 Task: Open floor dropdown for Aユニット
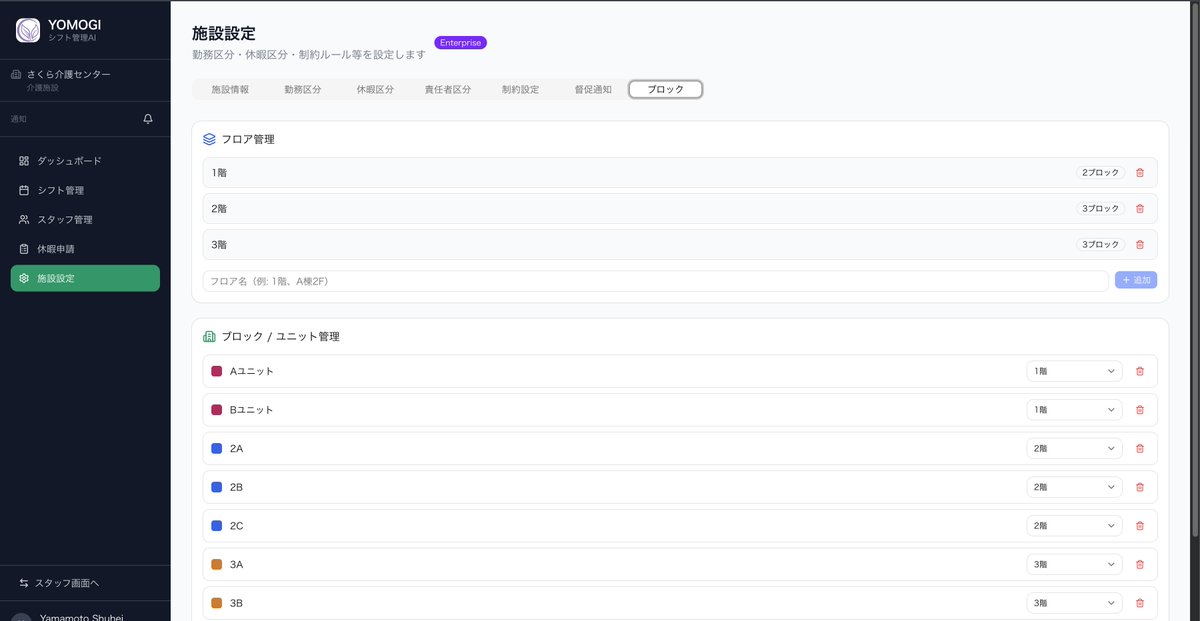coord(1075,371)
